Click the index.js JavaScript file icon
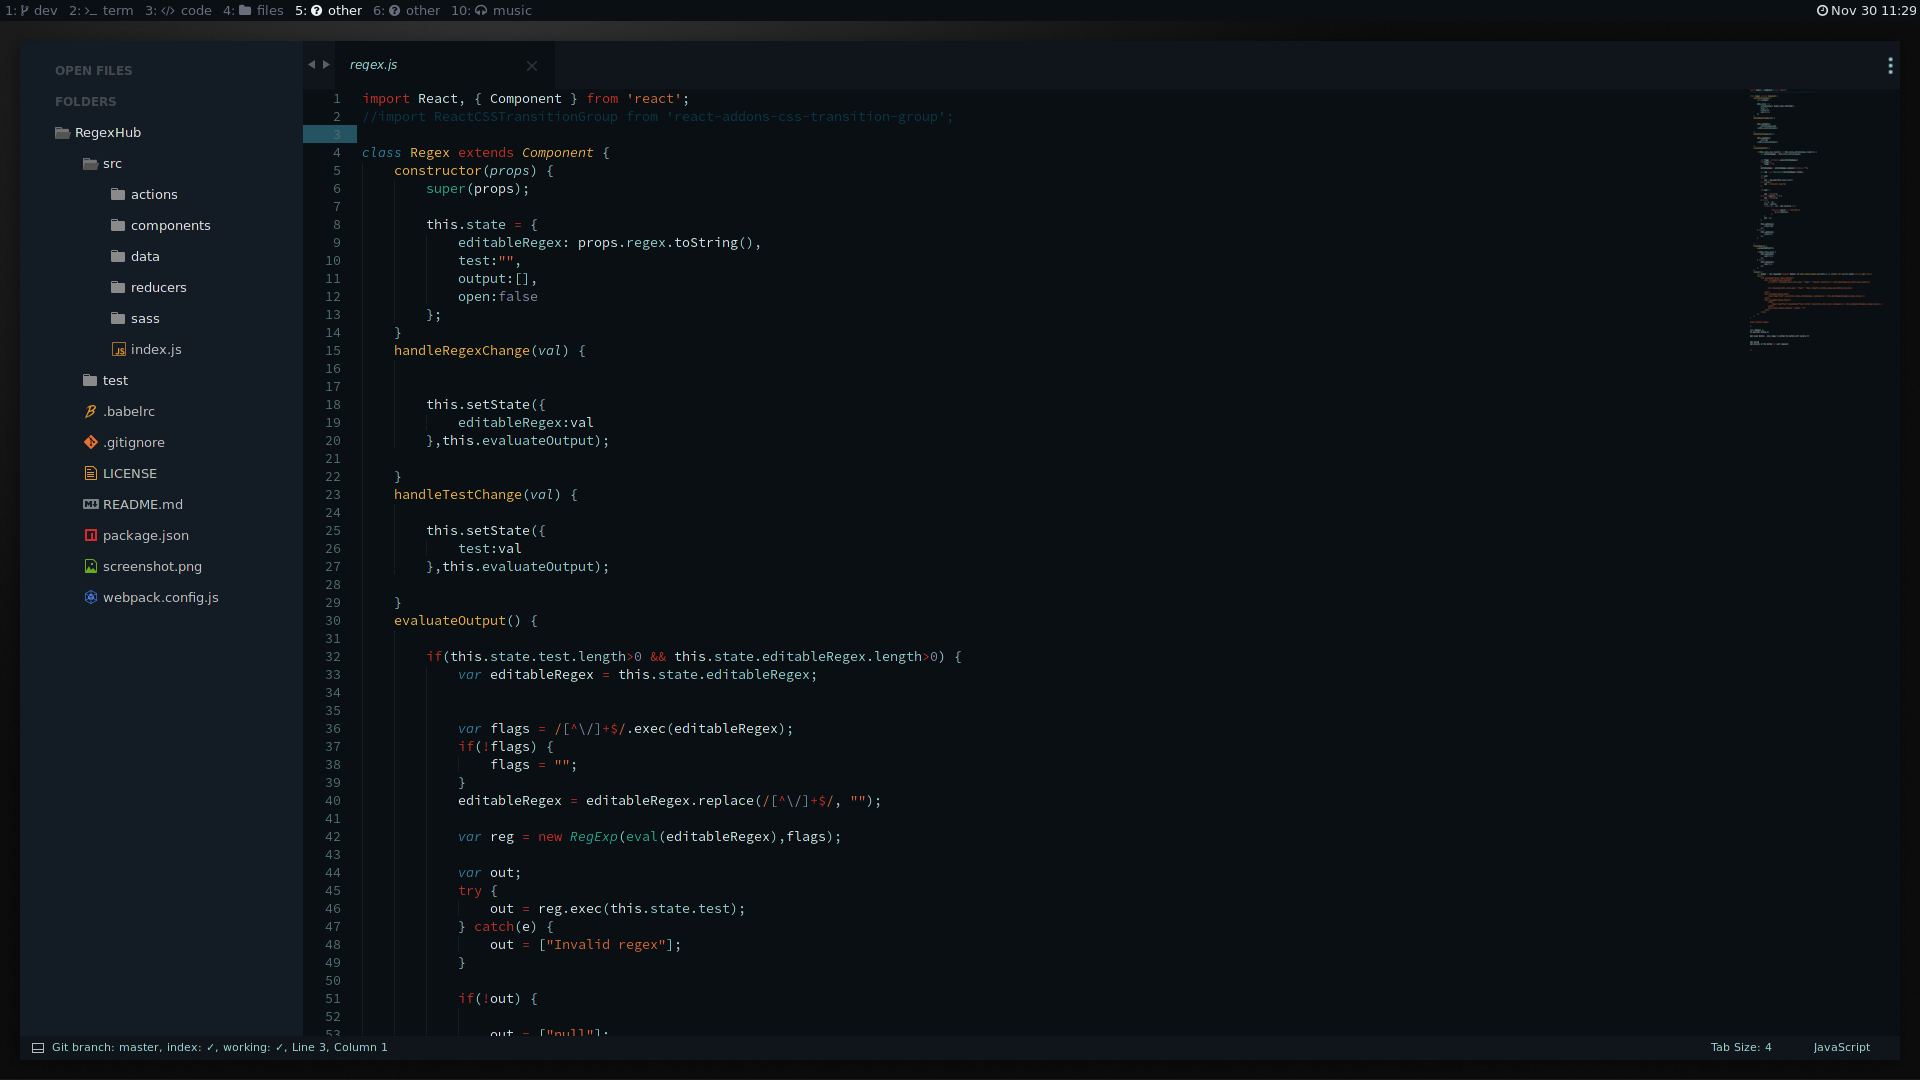 click(118, 349)
